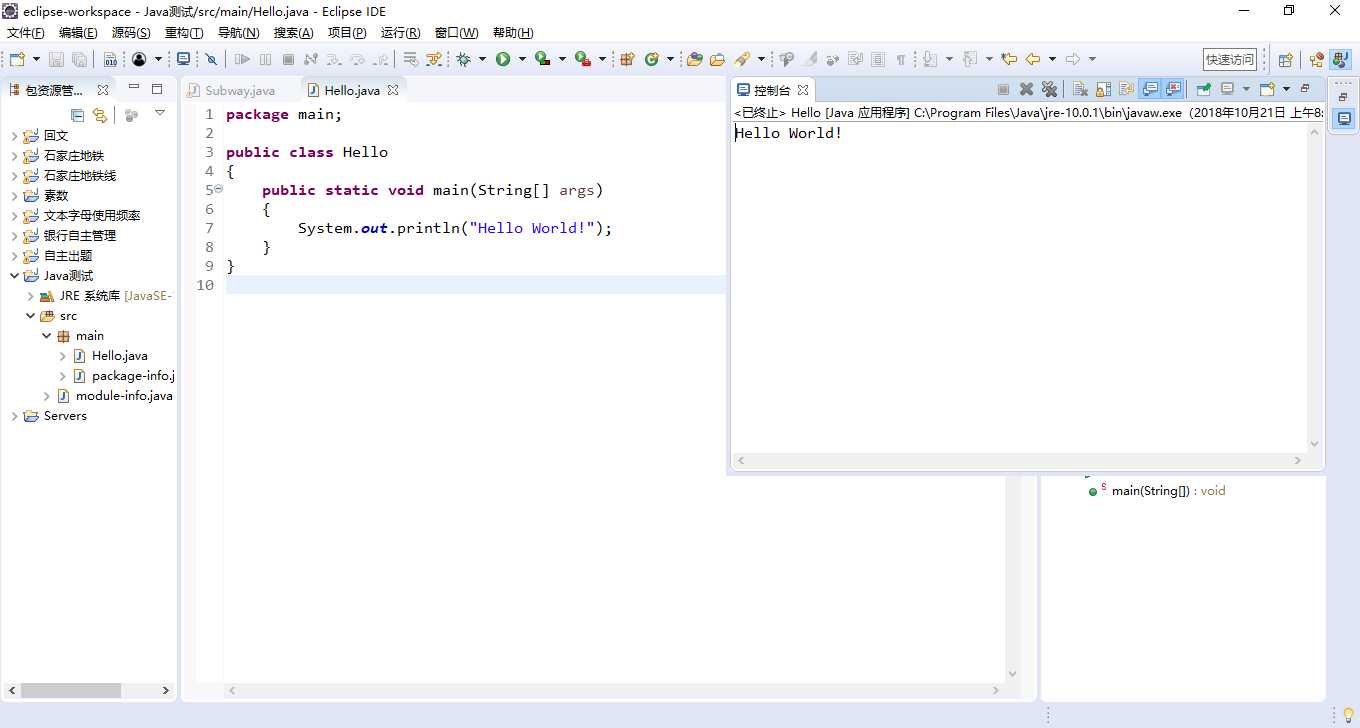Image resolution: width=1360 pixels, height=728 pixels.
Task: Open dropdown next to New icon
Action: point(36,59)
